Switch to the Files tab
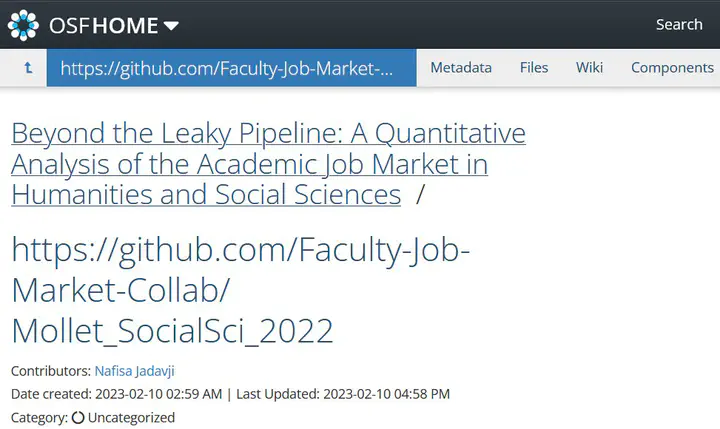 [534, 68]
